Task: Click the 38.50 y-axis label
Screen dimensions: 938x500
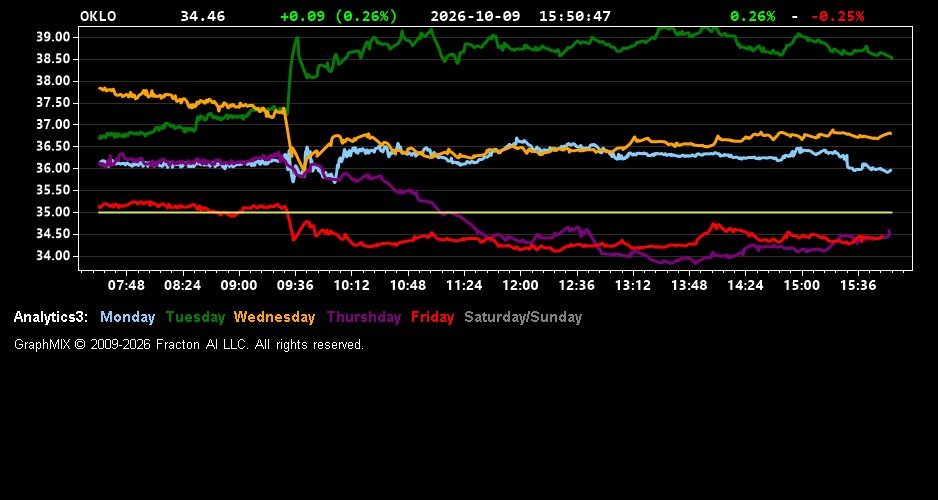Action: [54, 59]
